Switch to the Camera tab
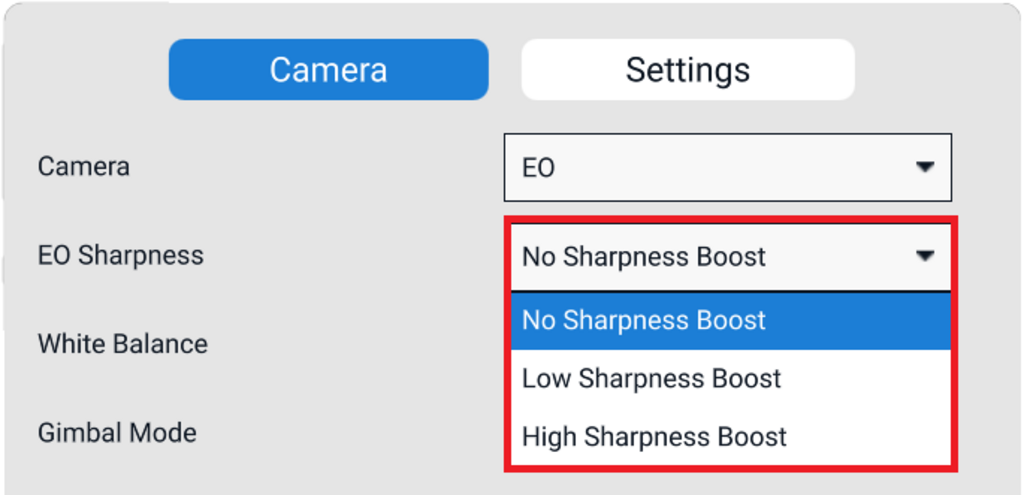Screen dimensions: 1024x495 point(328,70)
